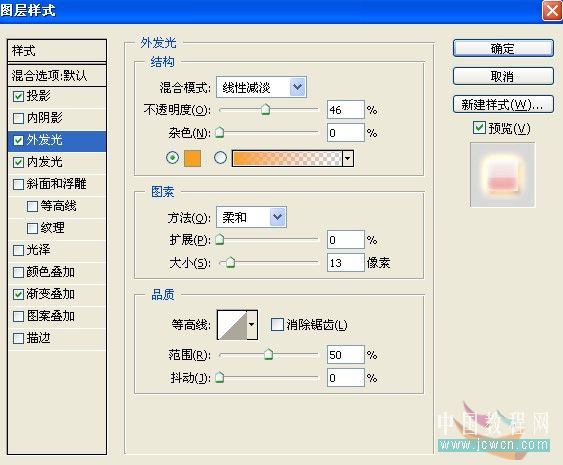Click the orange glow color swatch
The image size is (563, 465).
[x=192, y=158]
